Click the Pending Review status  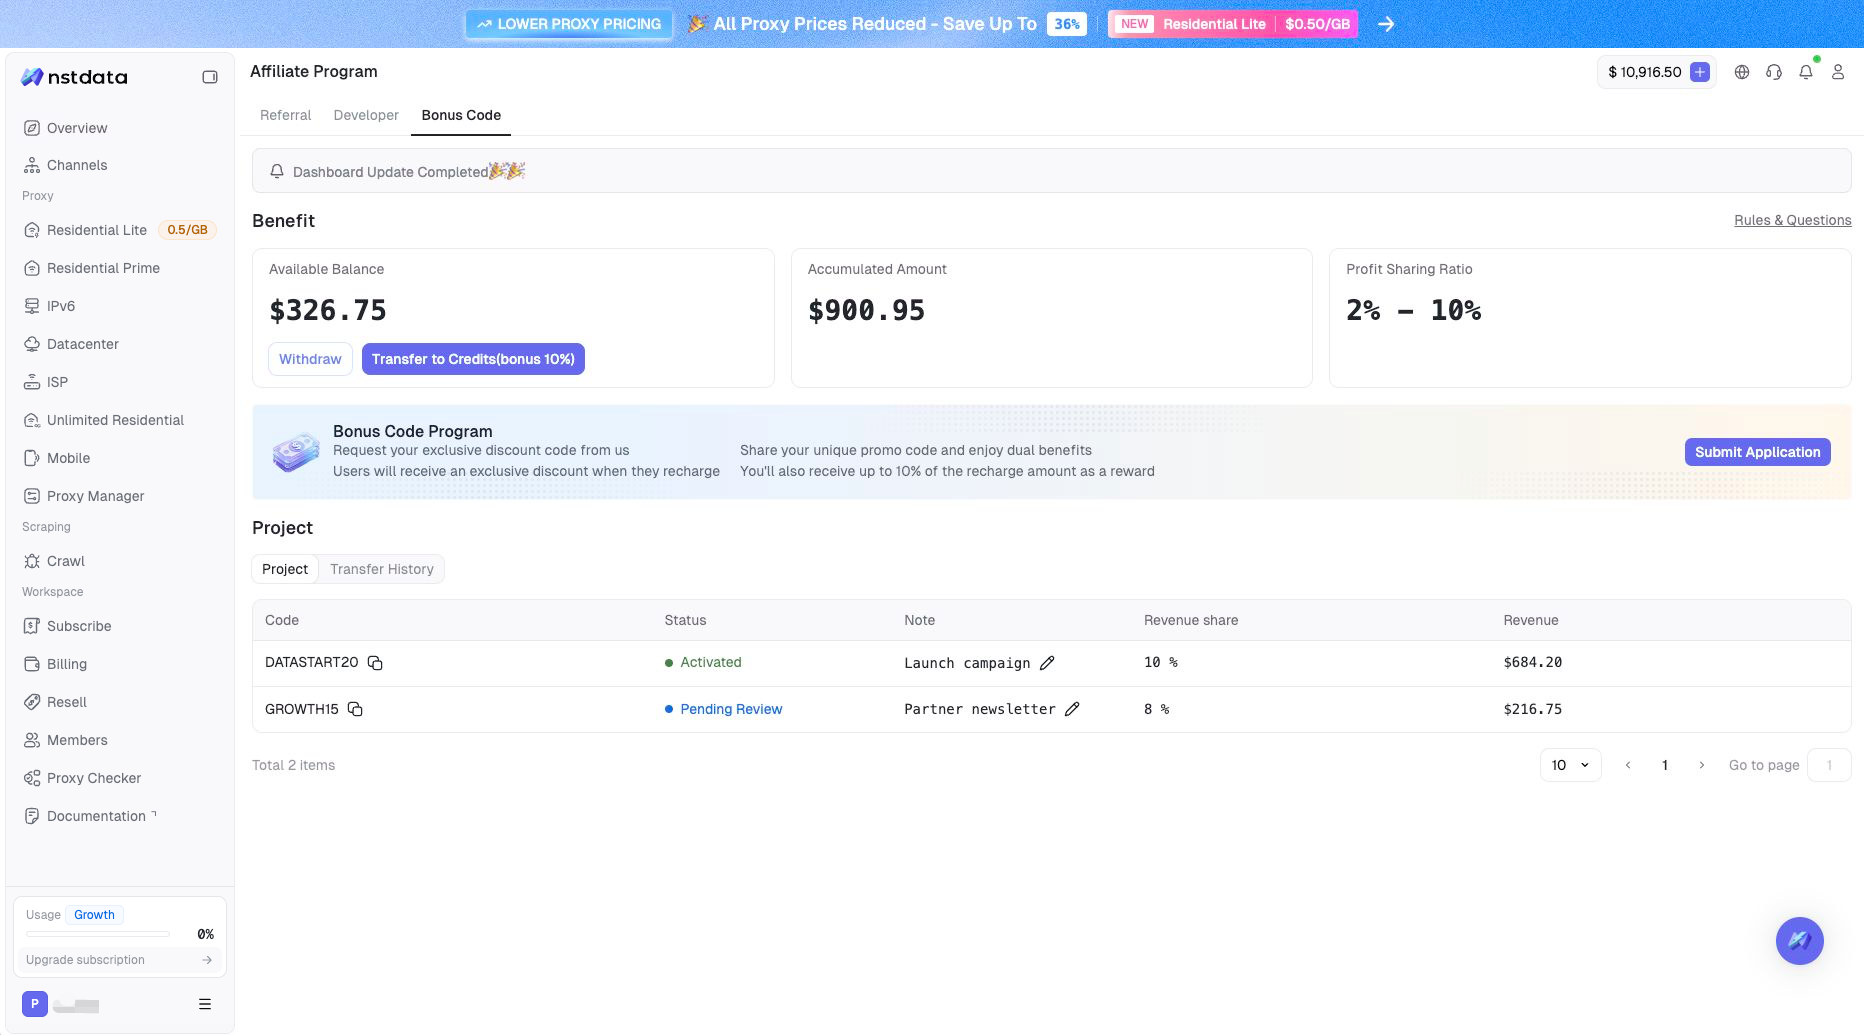coord(731,709)
